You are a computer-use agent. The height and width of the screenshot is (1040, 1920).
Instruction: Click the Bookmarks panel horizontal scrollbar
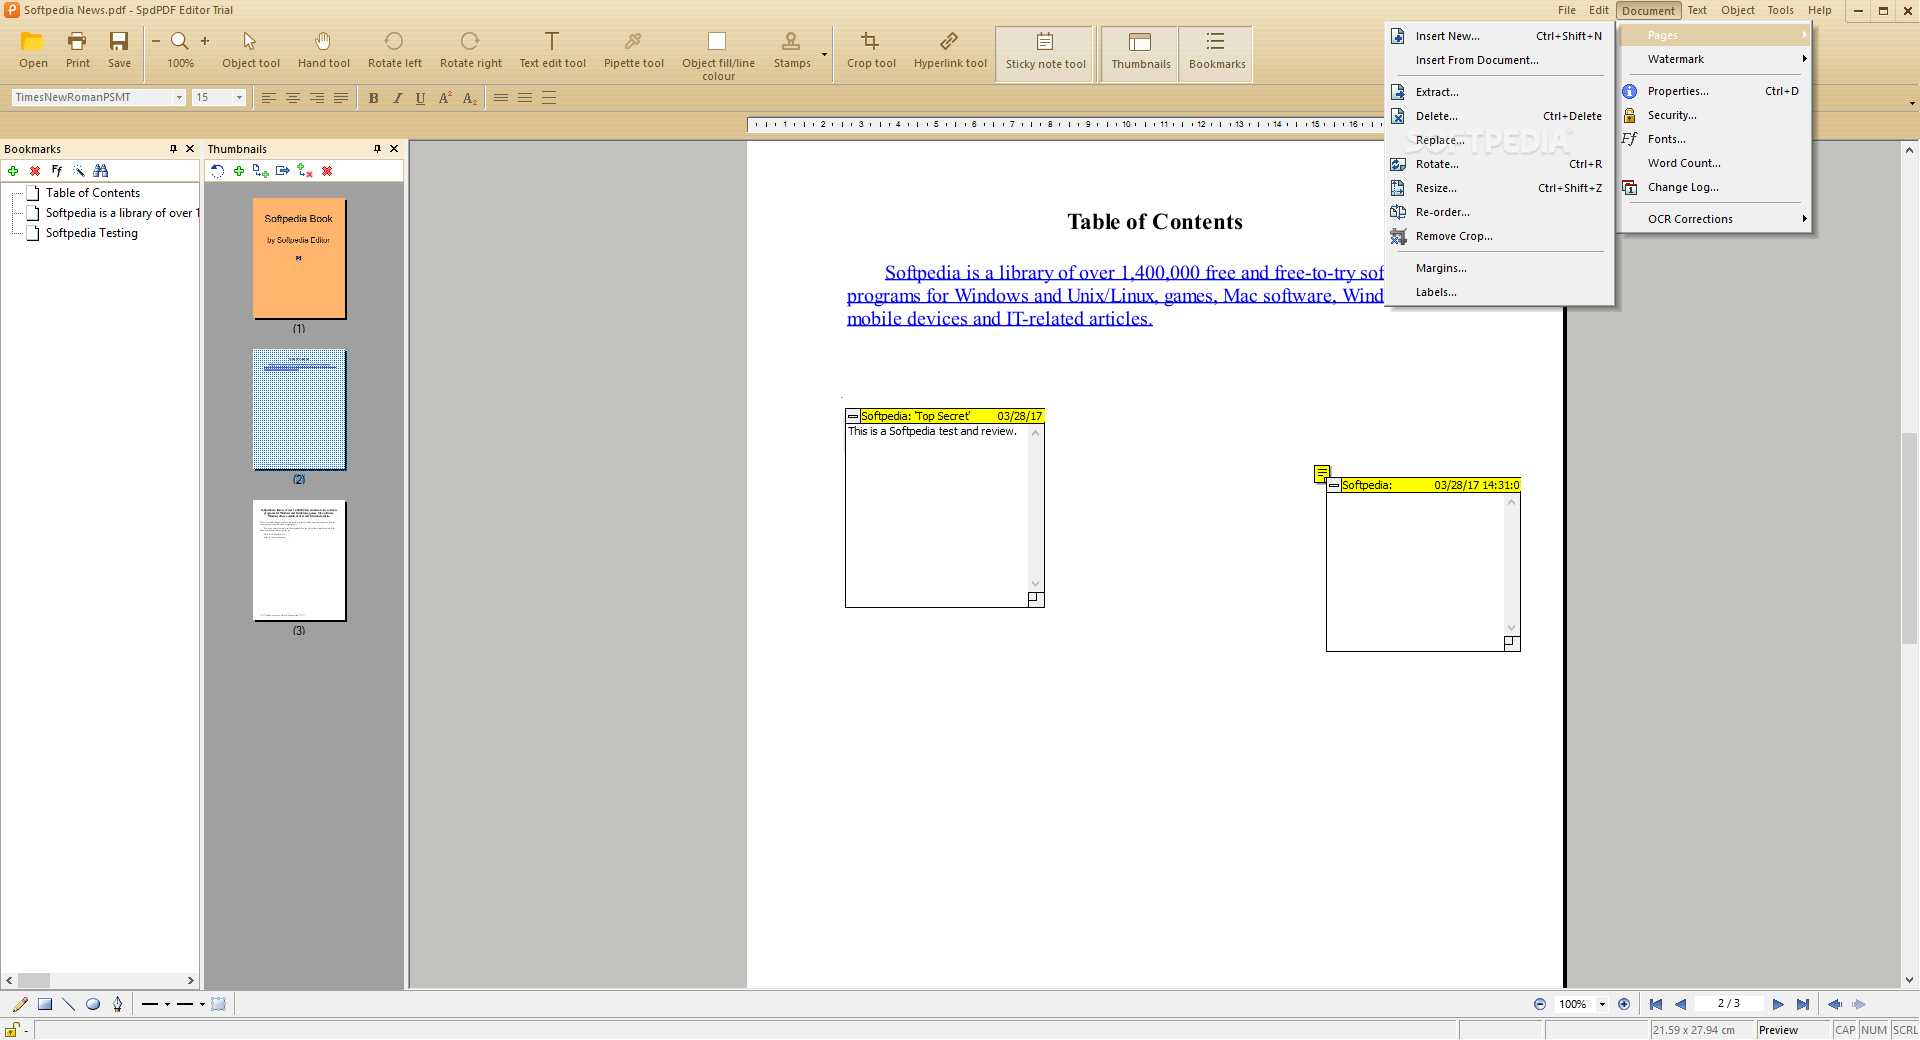point(100,981)
